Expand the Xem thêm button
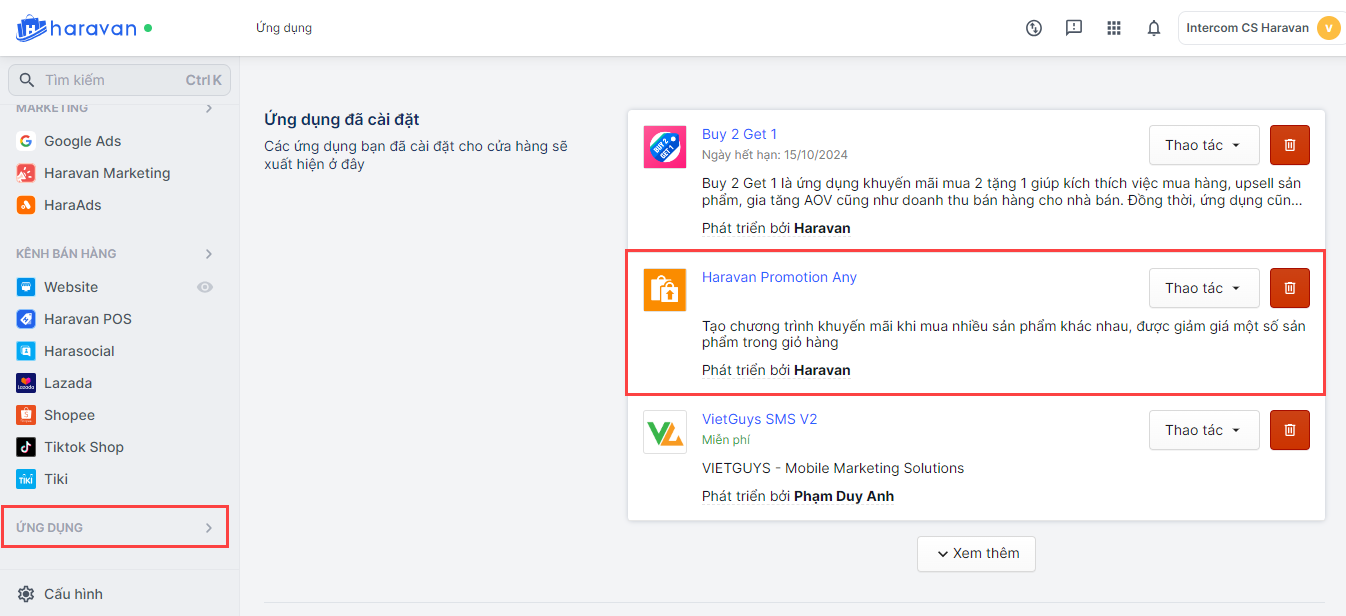The width and height of the screenshot is (1346, 616). [976, 554]
